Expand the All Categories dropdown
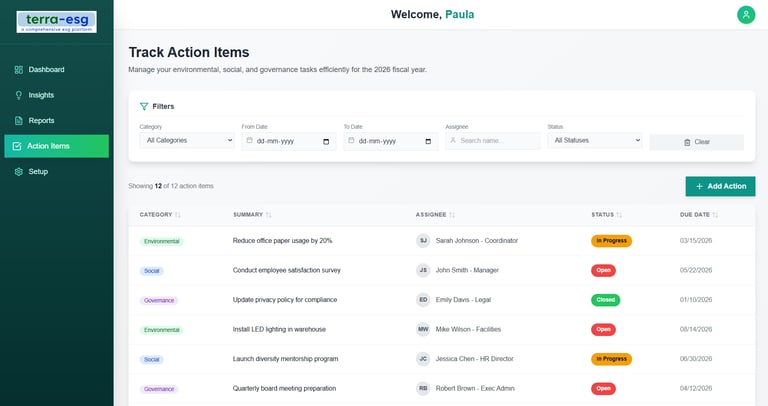Screen dimensions: 768x406 187,141
